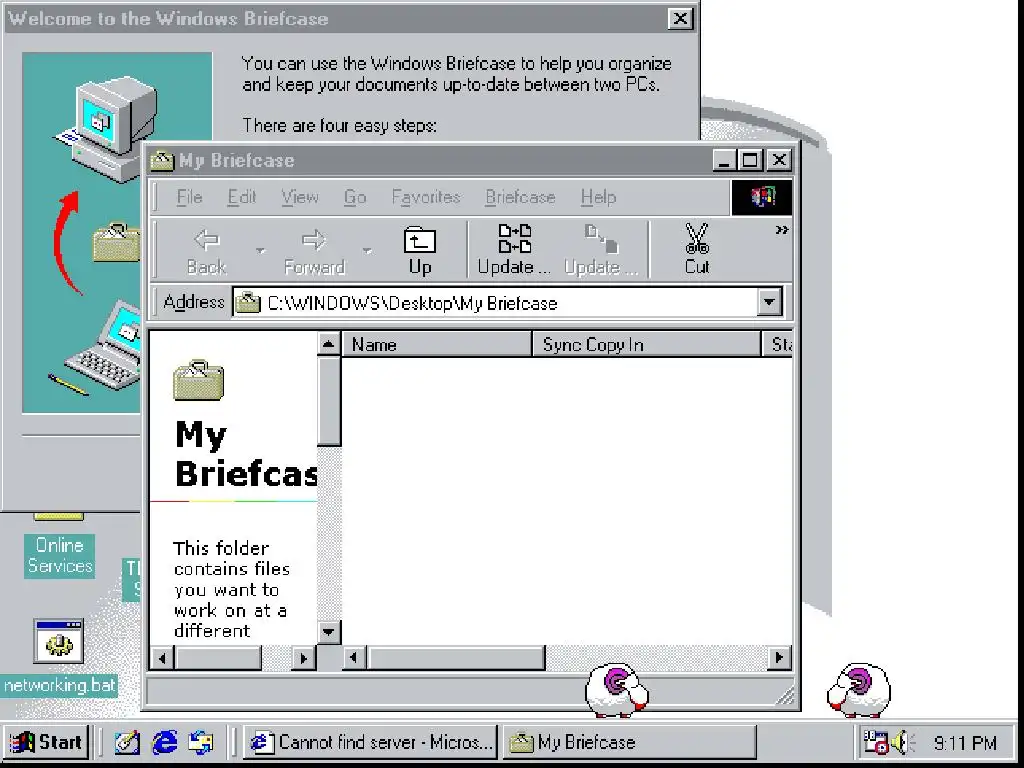Open the View menu
The image size is (1024, 768).
point(300,197)
